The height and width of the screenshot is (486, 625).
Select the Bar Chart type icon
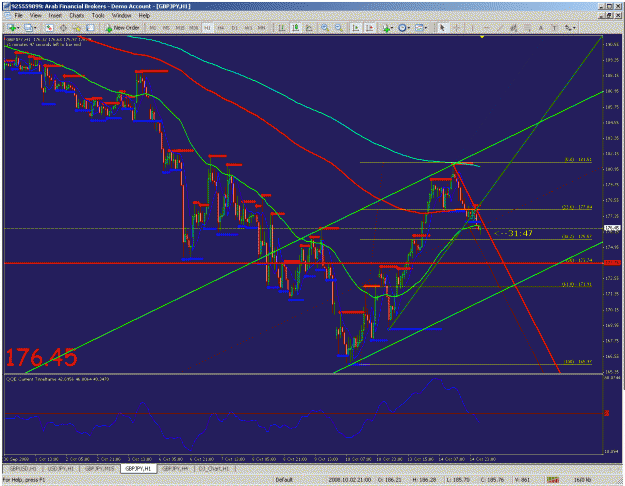pos(282,28)
